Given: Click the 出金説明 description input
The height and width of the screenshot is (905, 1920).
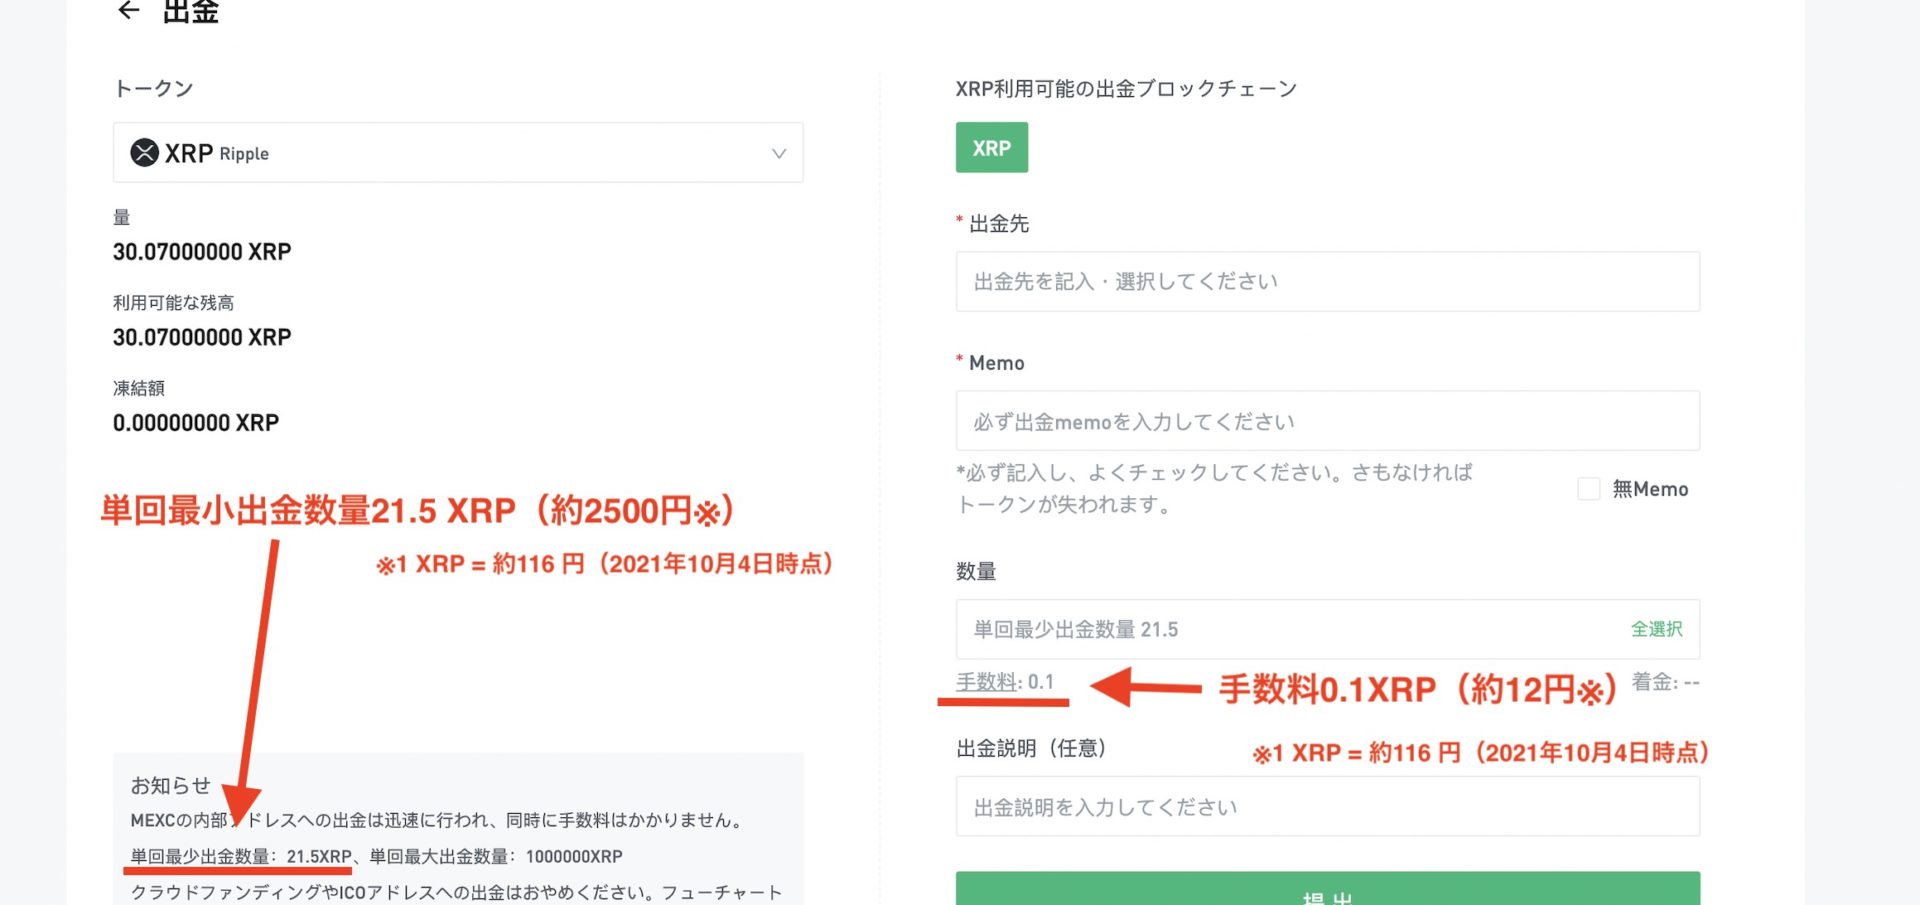Looking at the screenshot, I should coord(1327,807).
